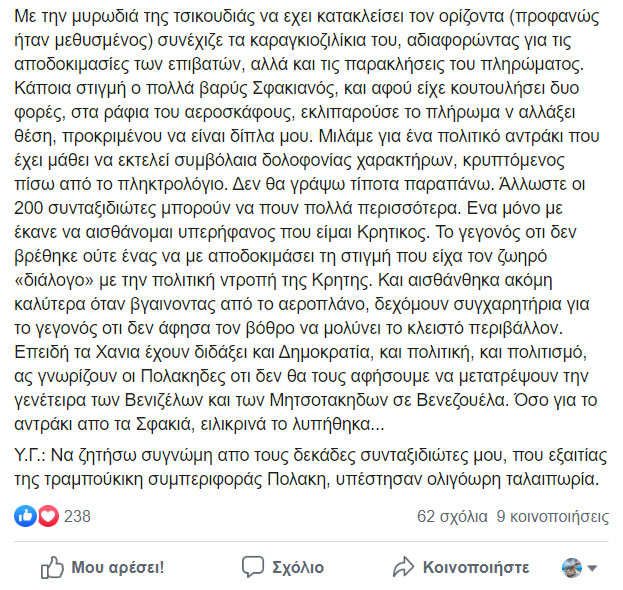Open the 62 σχόλια comments link
623x590 pixels.
[x=450, y=517]
